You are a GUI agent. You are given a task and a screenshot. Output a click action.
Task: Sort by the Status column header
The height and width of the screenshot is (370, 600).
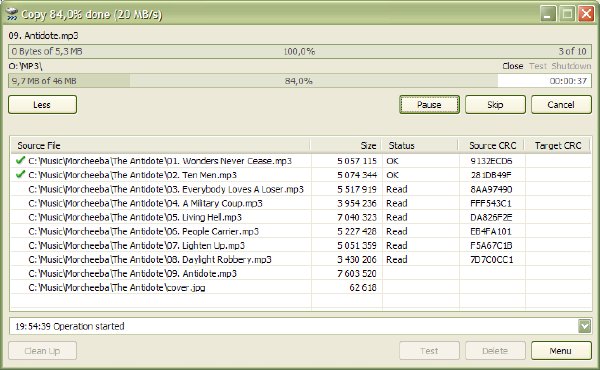point(420,145)
